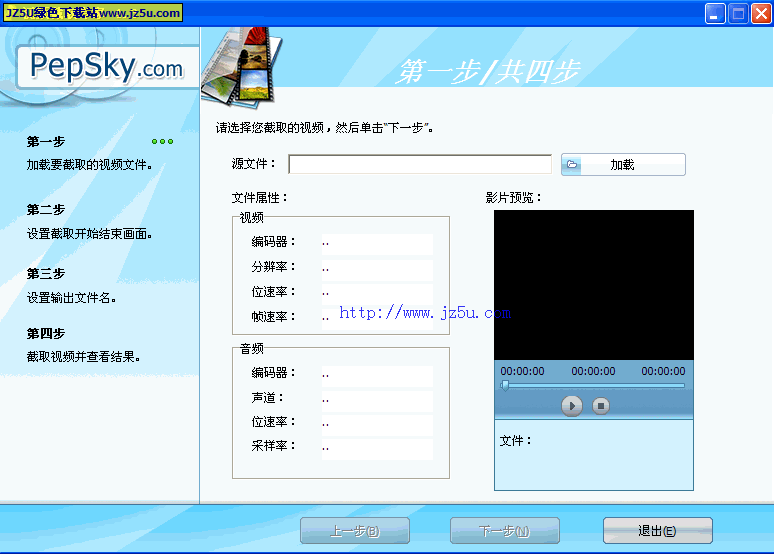
Task: Click the folder icon on load button
Action: pos(572,164)
